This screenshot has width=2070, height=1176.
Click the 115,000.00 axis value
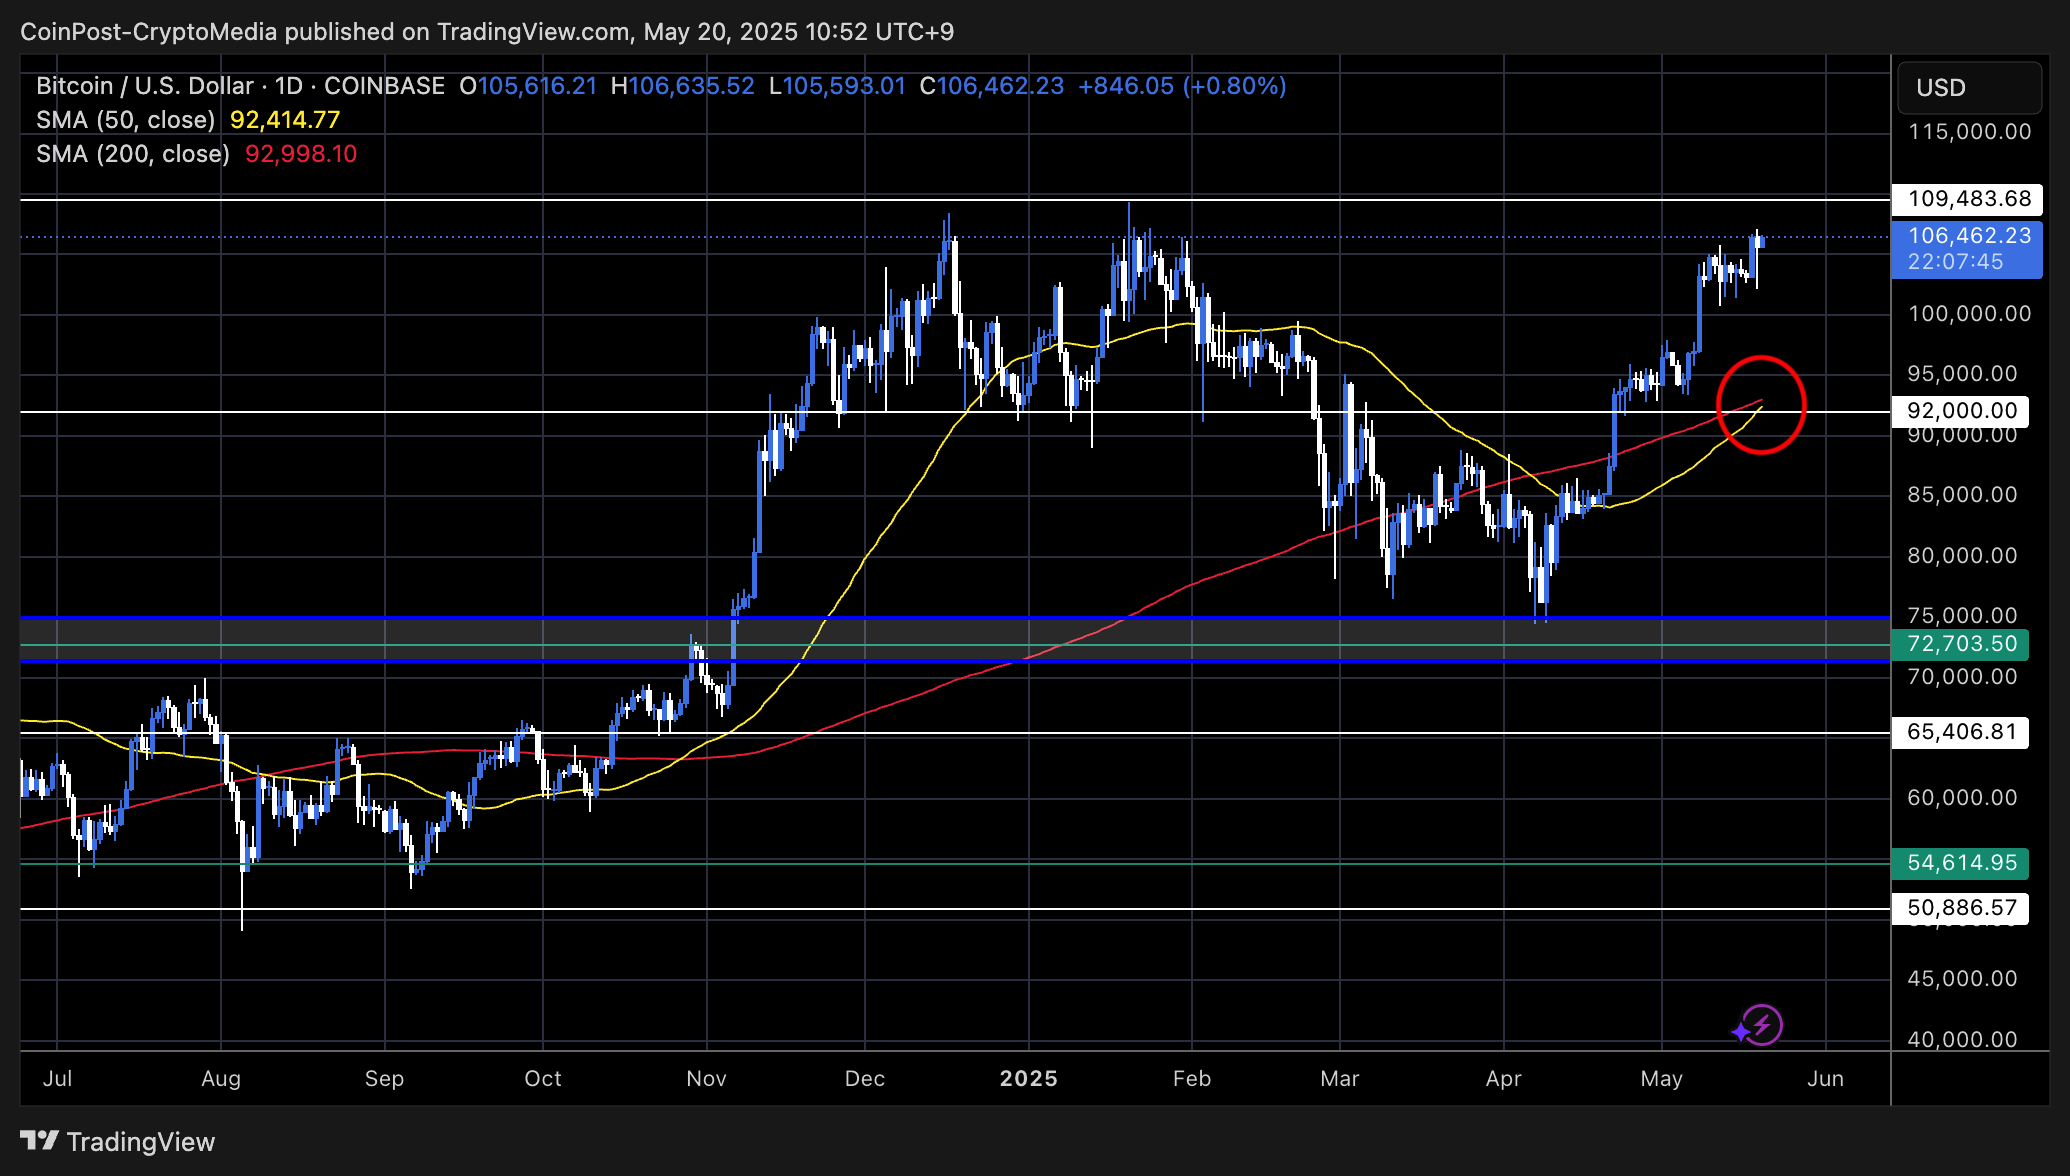[1969, 132]
